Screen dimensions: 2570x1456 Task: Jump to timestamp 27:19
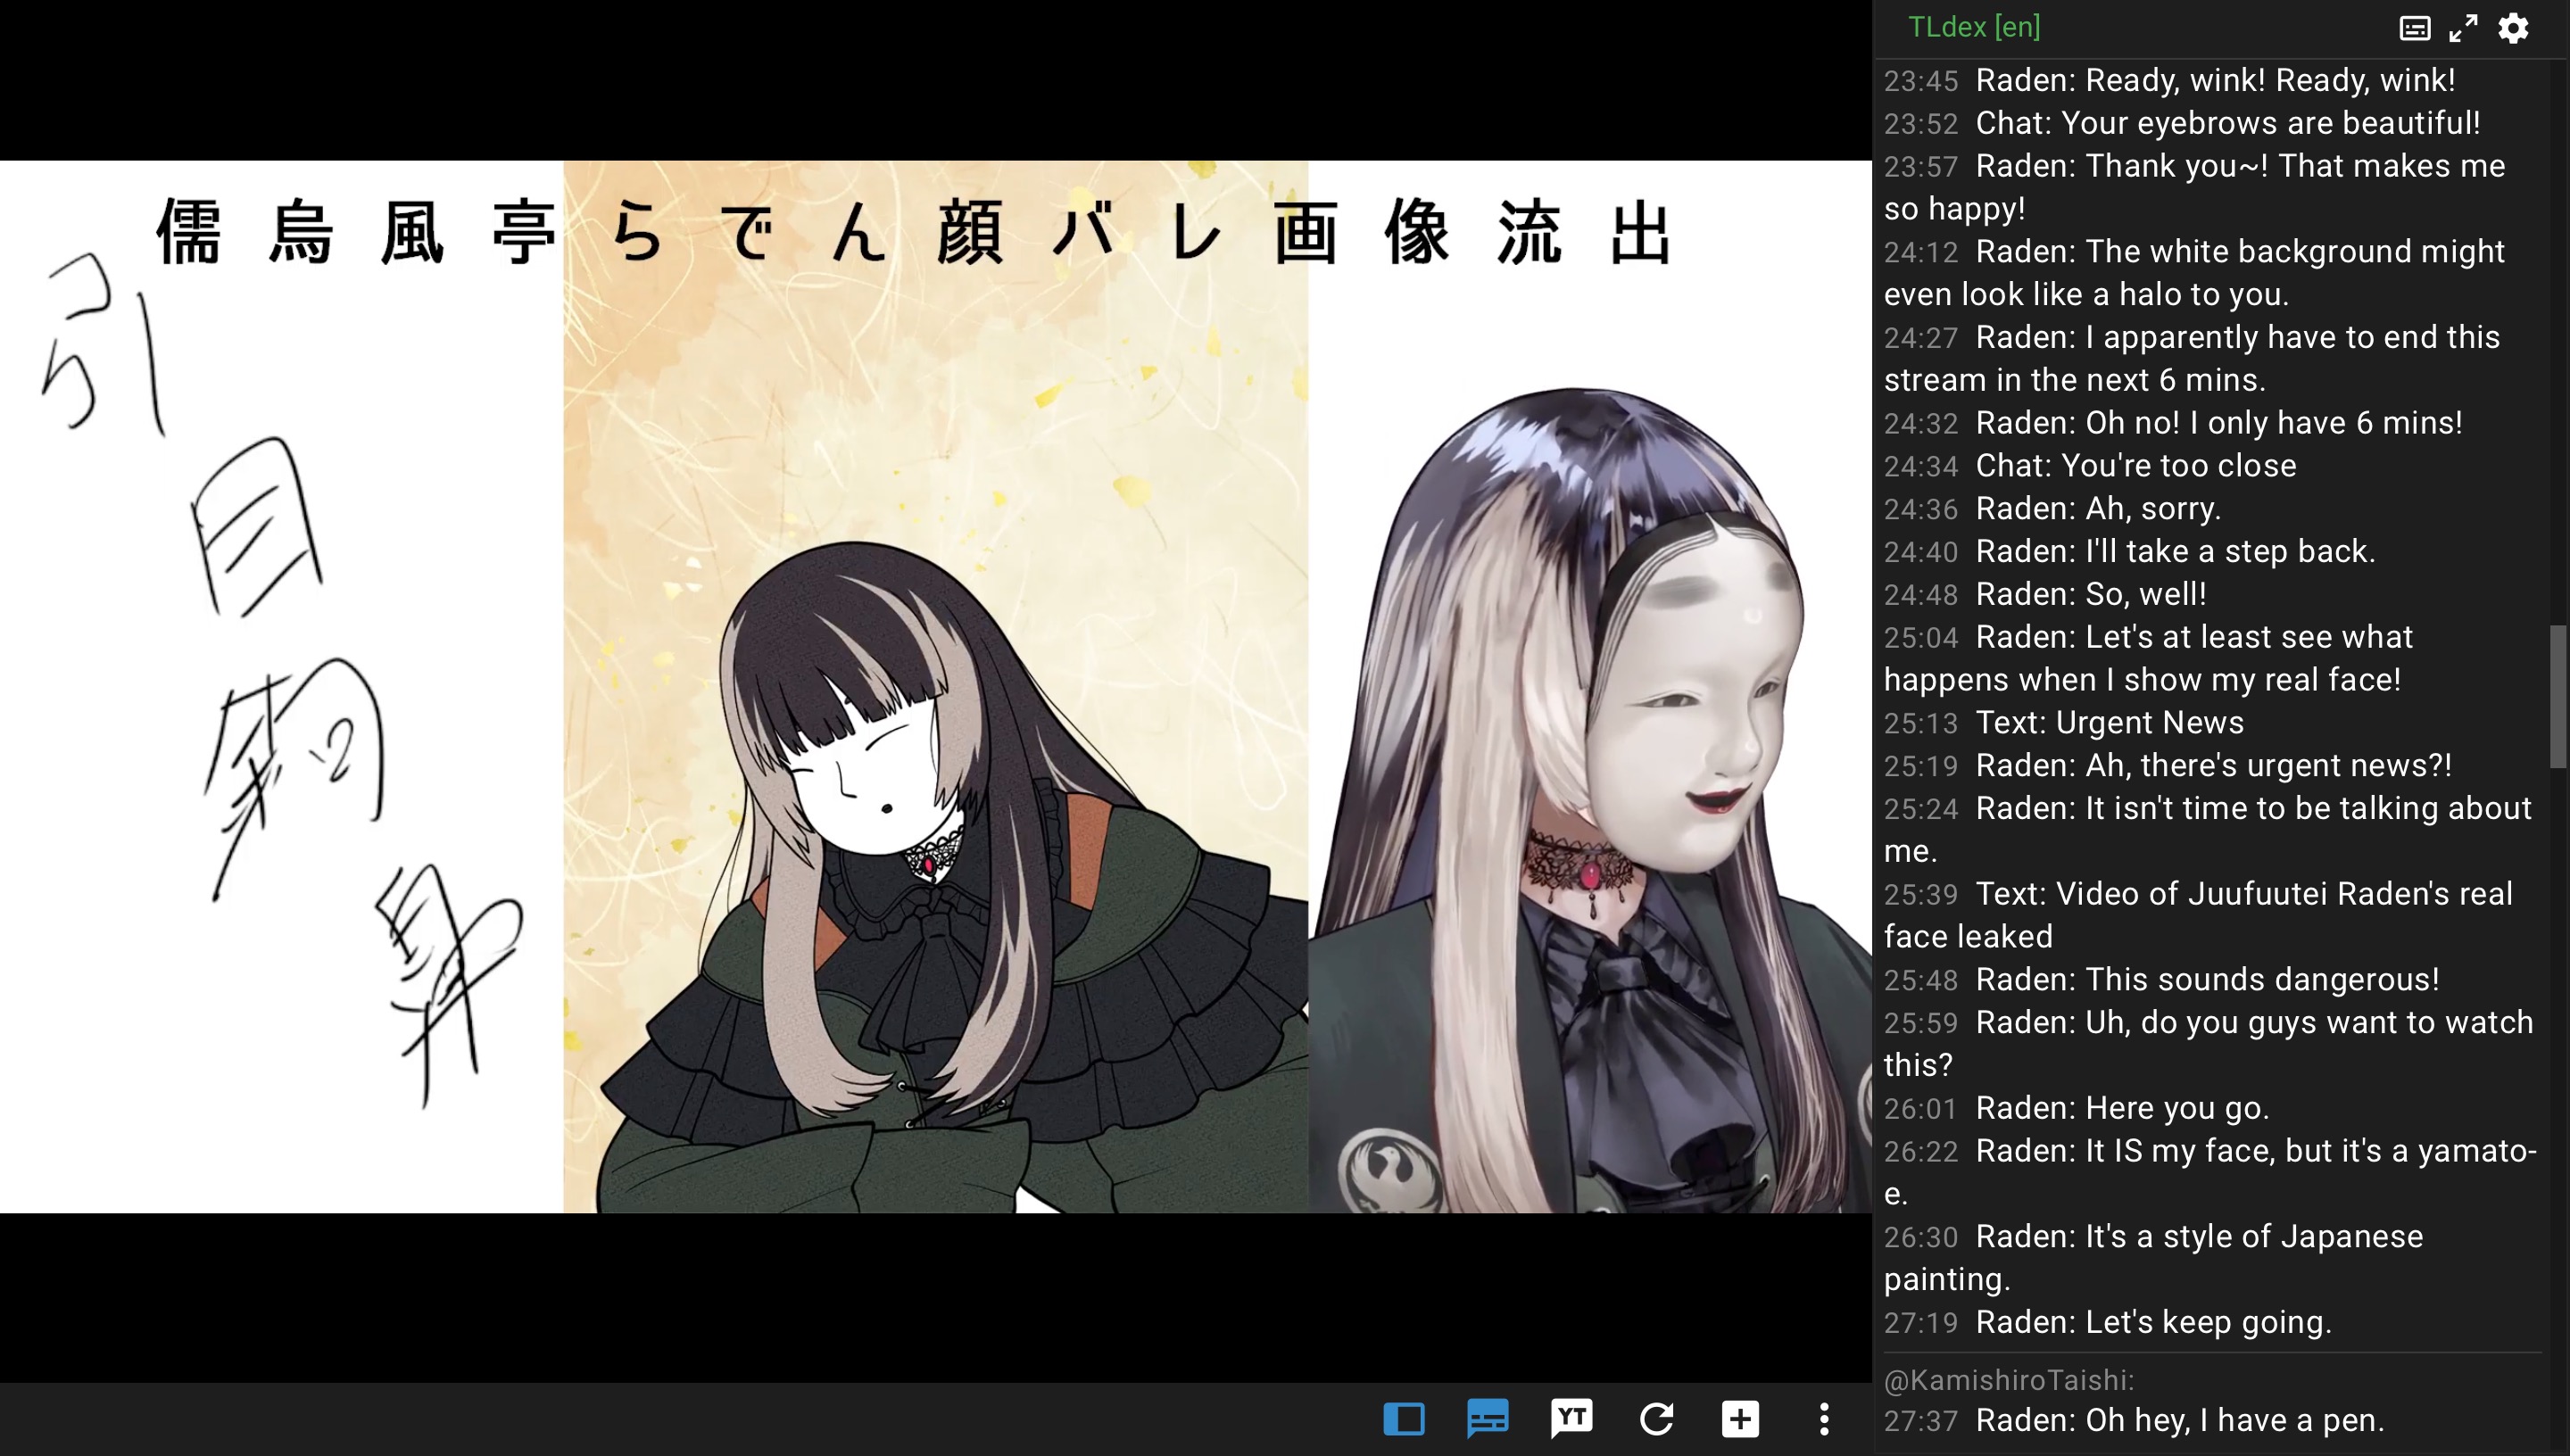[x=1920, y=1323]
